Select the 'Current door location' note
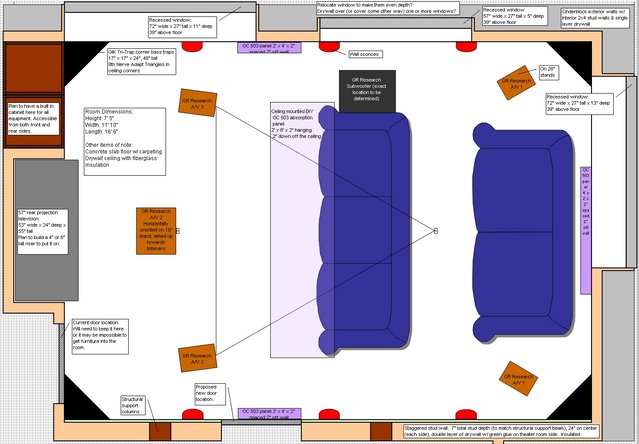This screenshot has height=444, width=639. click(100, 336)
